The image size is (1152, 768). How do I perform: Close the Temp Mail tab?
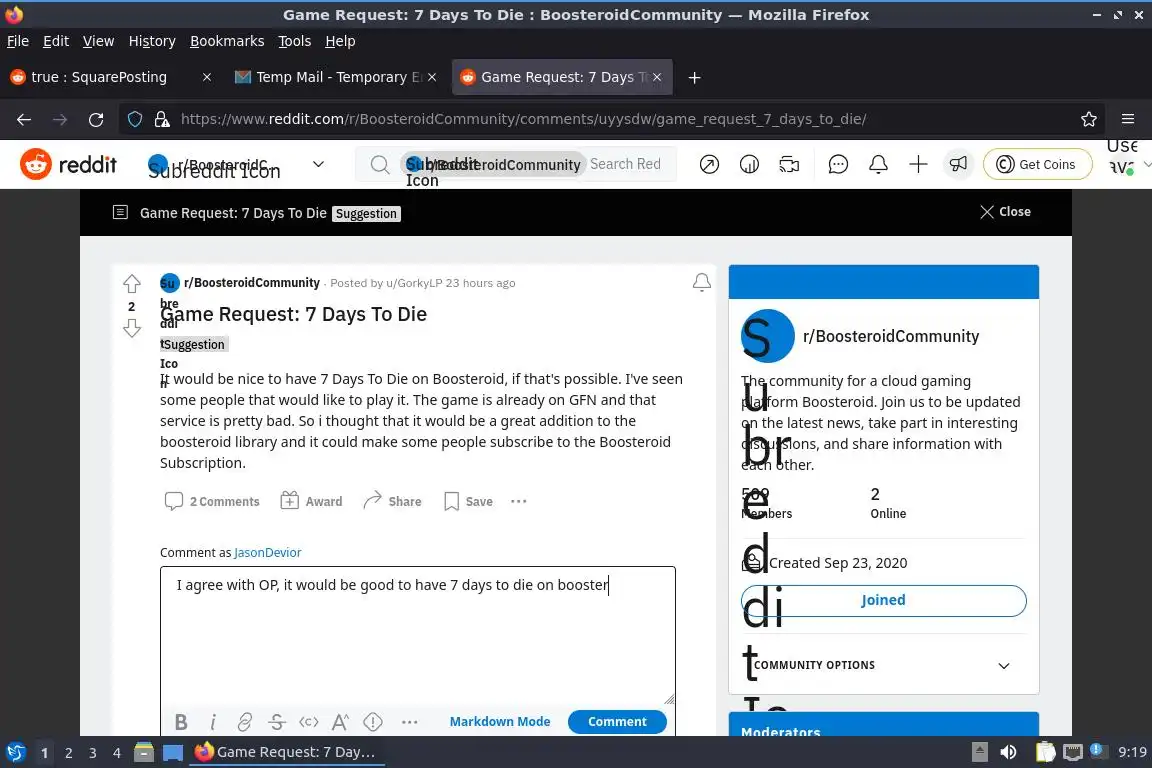click(x=432, y=77)
